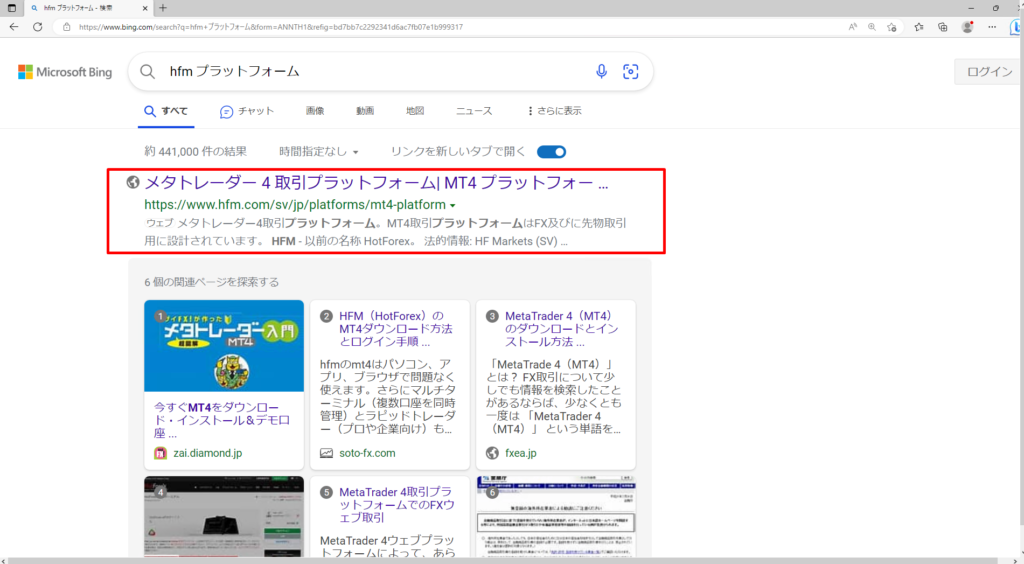This screenshot has height=564, width=1024.
Task: Open MetaTrader 4（MT4）のダウンロード link
Action: 562,329
